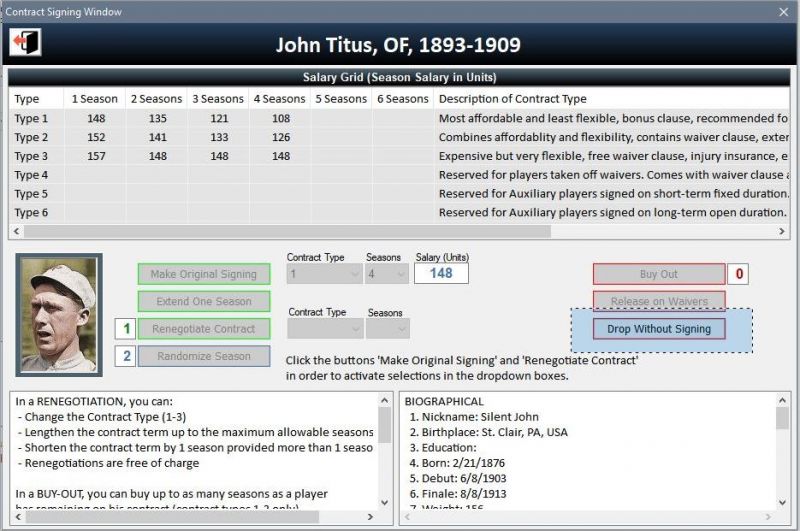Screen dimensions: 800x531
Task: Click the Randomize Season button
Action: (x=203, y=356)
